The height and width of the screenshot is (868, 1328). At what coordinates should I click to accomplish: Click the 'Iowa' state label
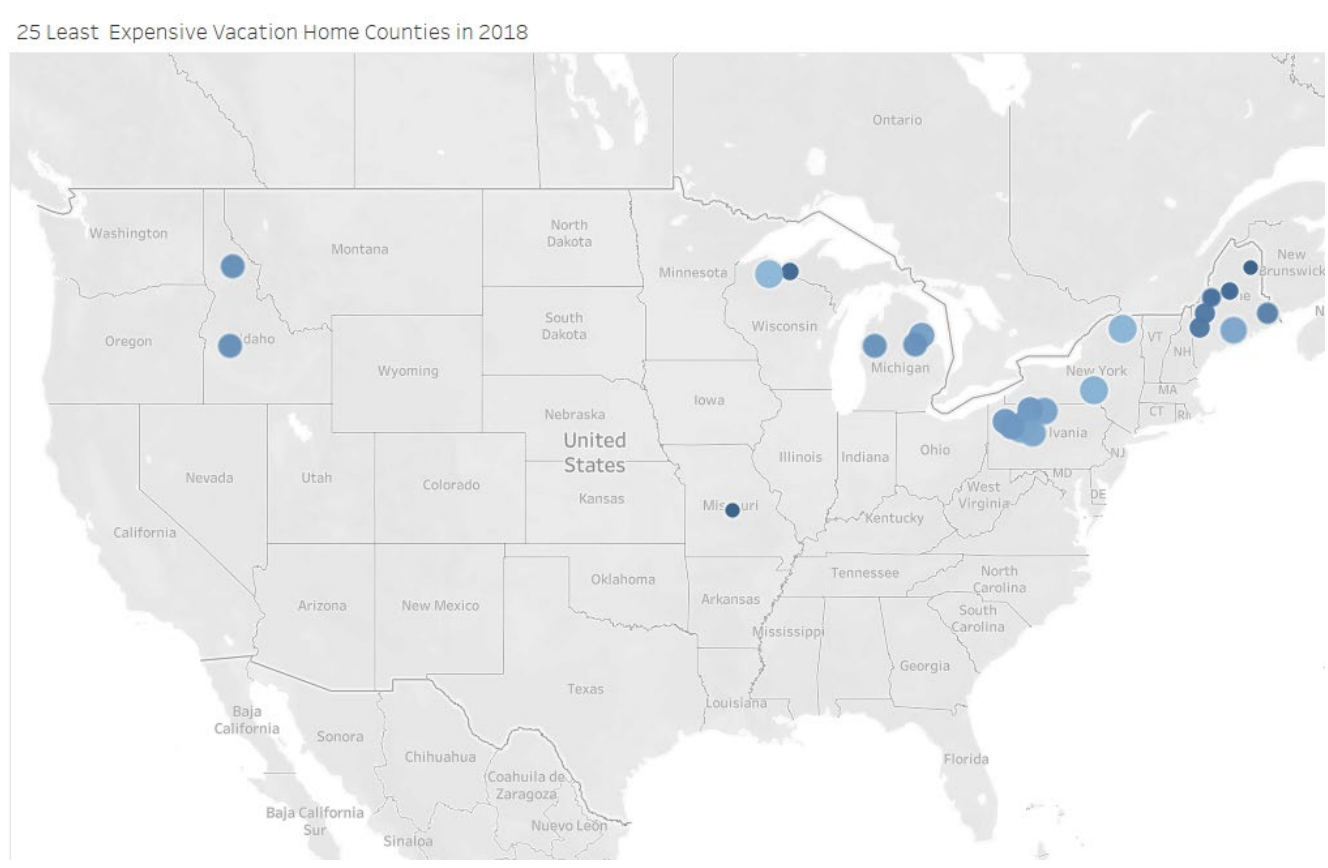[x=709, y=400]
